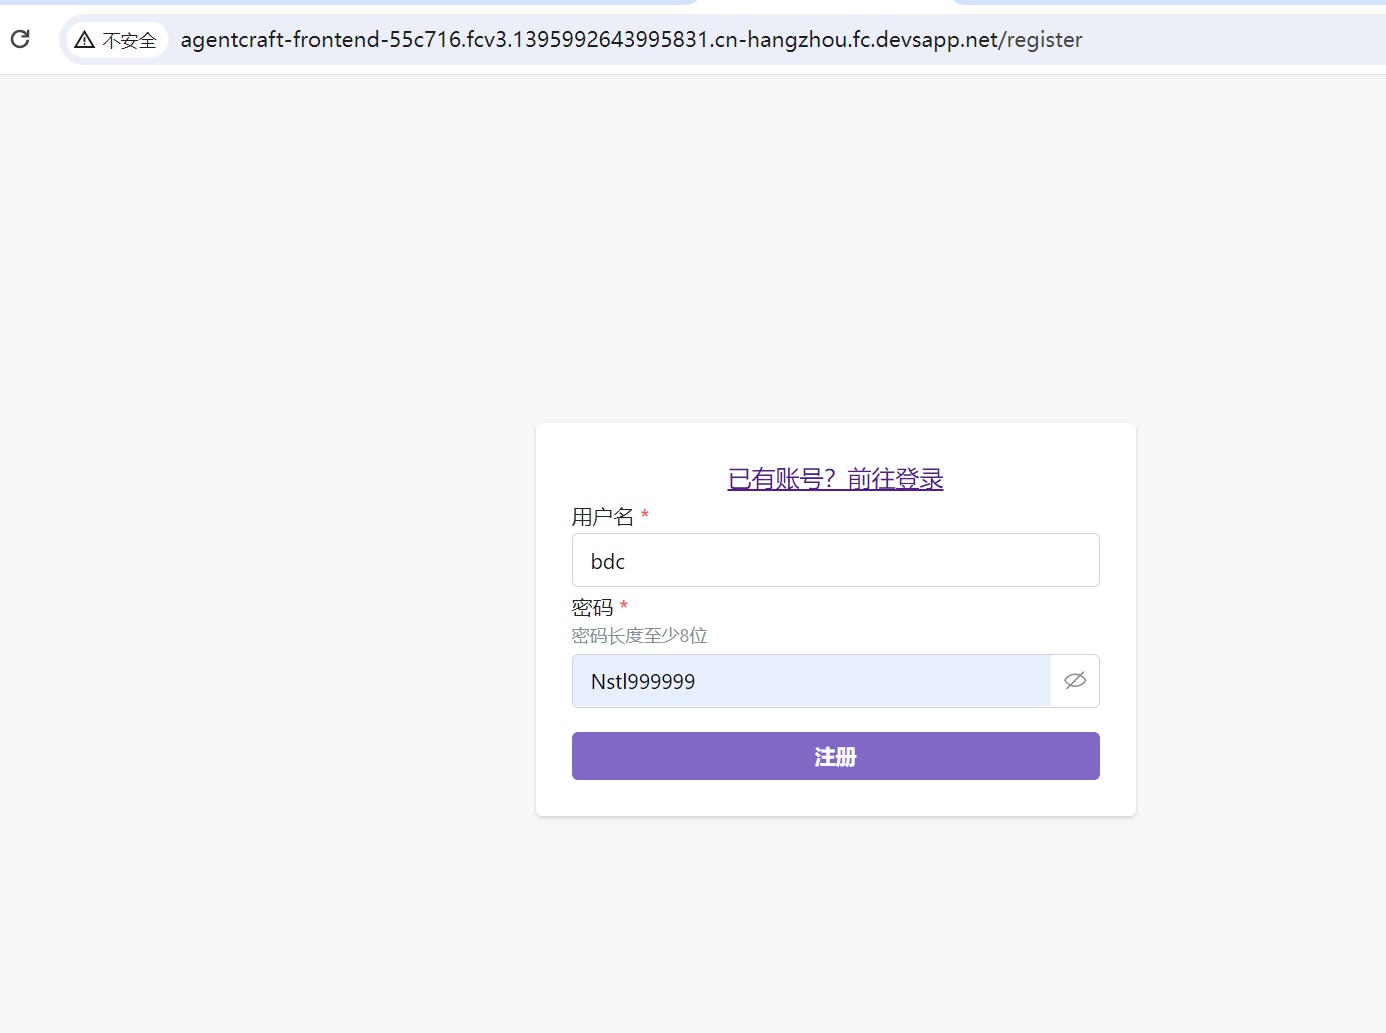Select the username field containing bdc

tap(835, 560)
